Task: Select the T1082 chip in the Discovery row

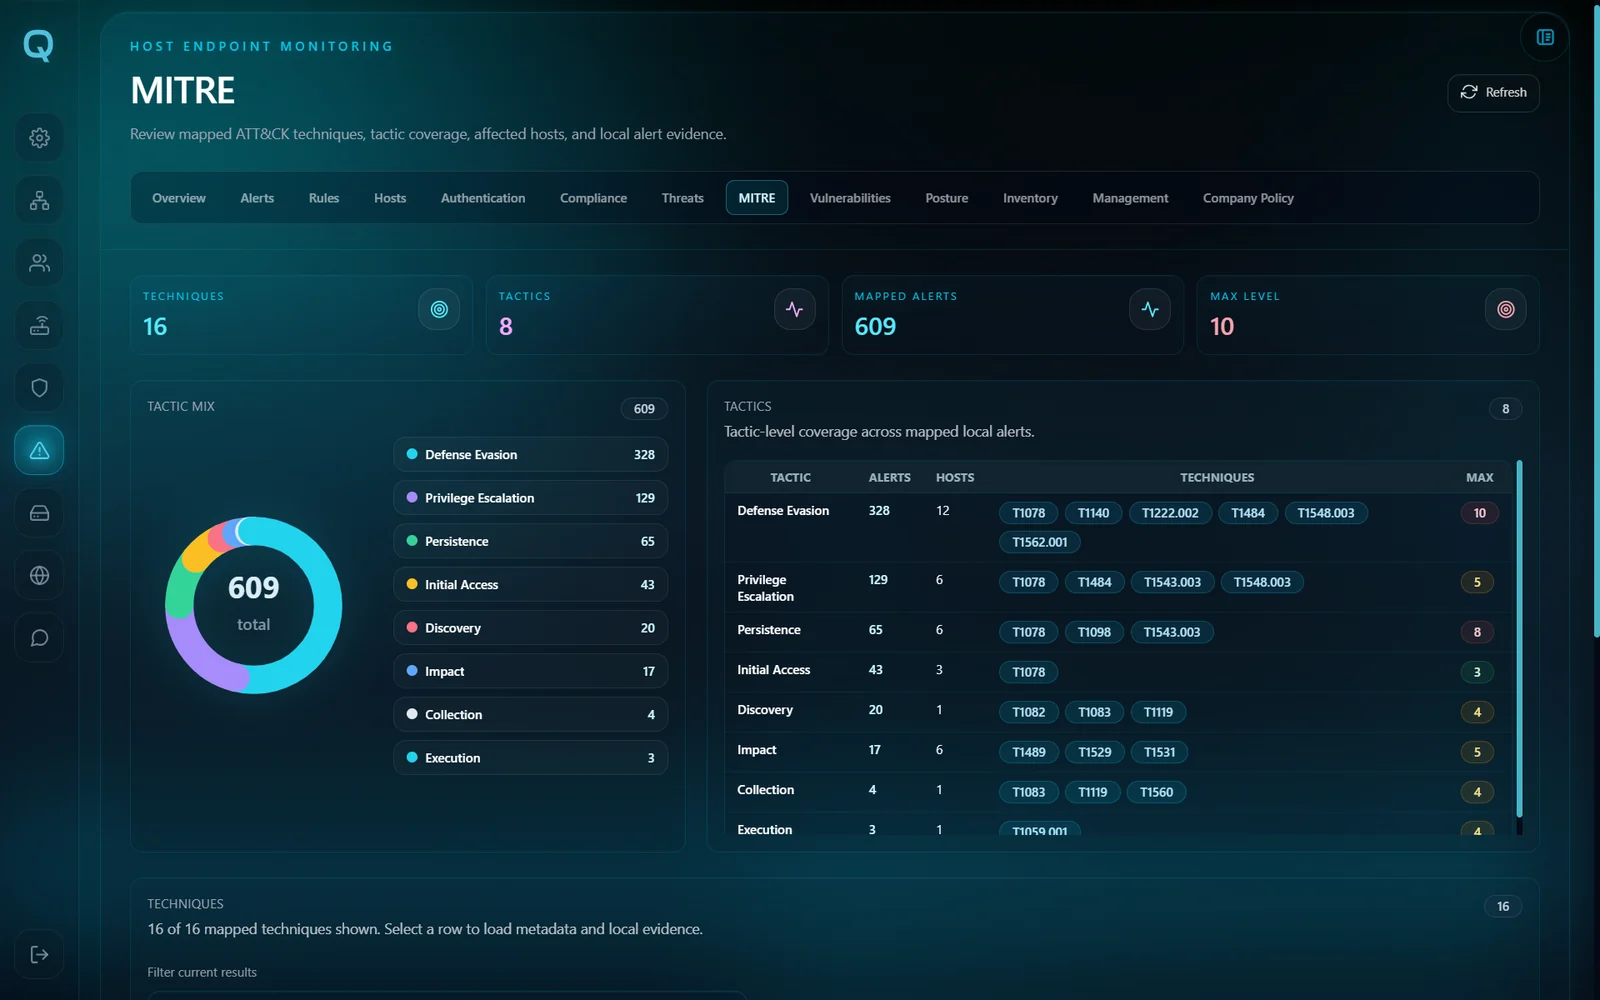Action: [x=1028, y=712]
